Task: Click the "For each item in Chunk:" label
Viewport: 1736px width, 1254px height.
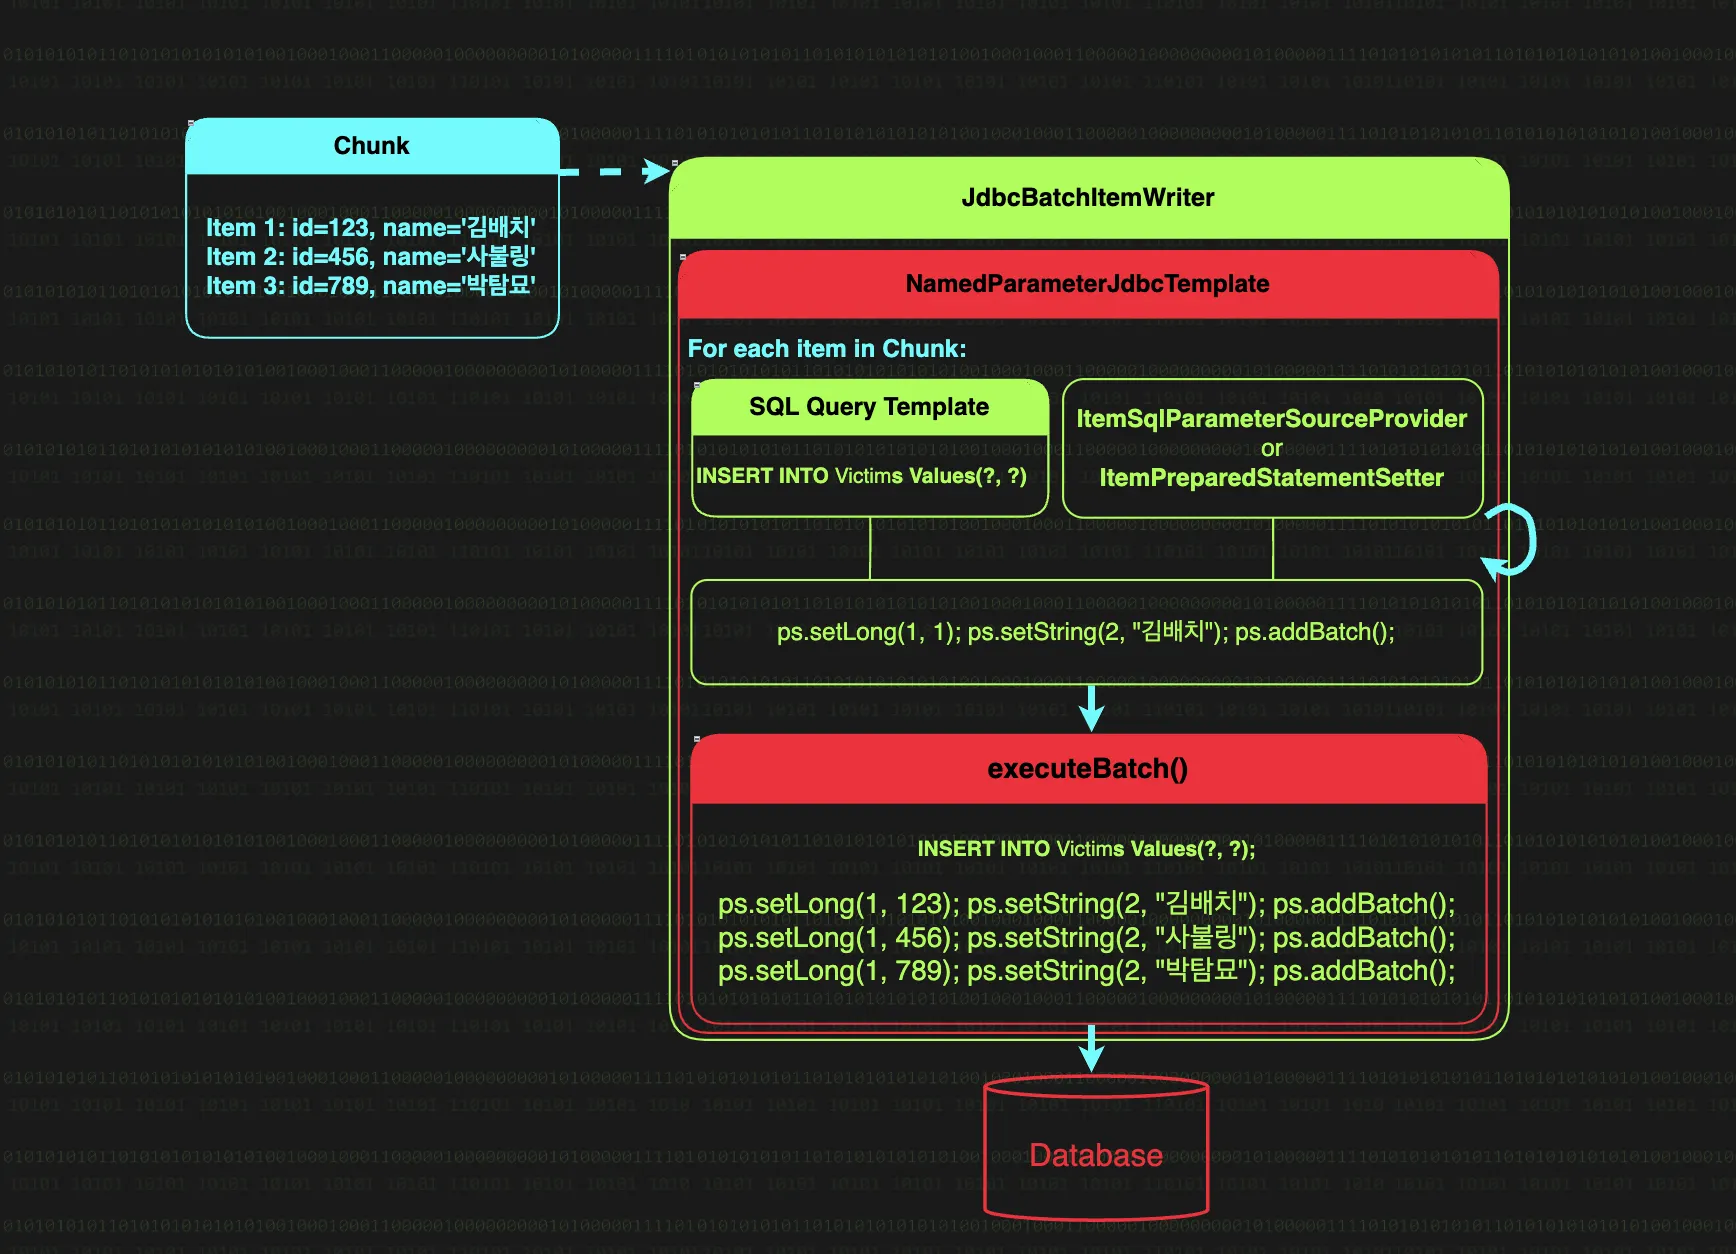Action: (x=827, y=349)
